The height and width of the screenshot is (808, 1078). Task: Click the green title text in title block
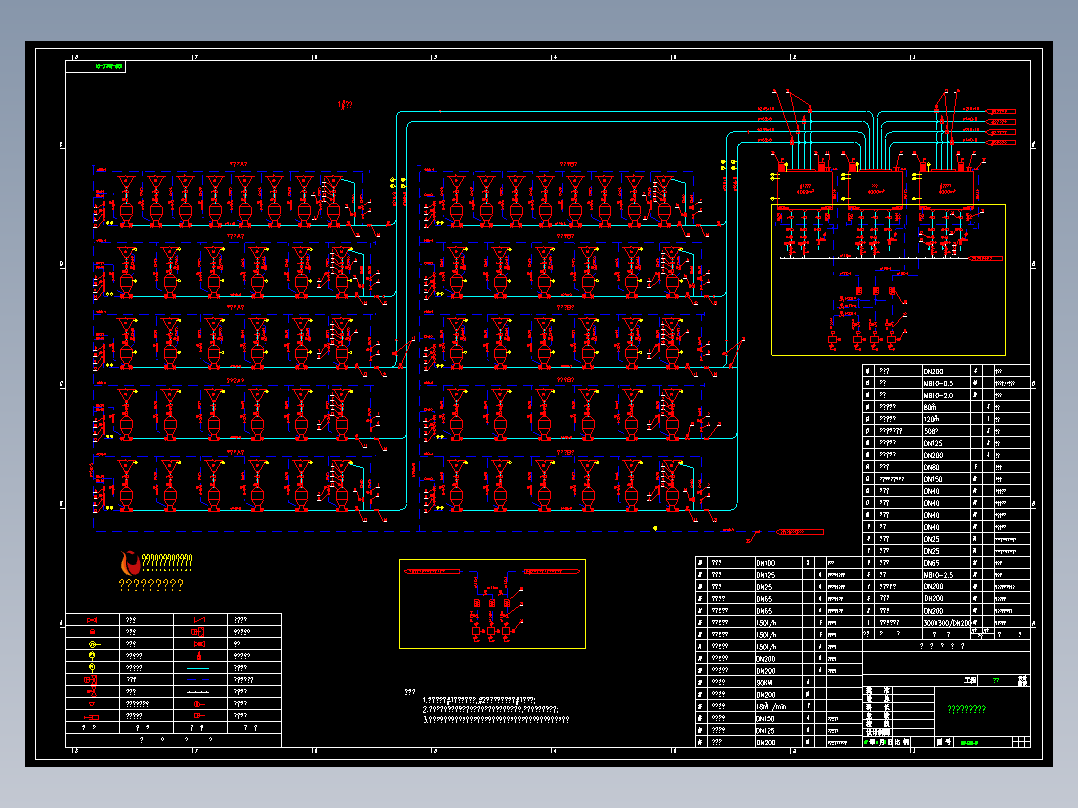click(967, 709)
